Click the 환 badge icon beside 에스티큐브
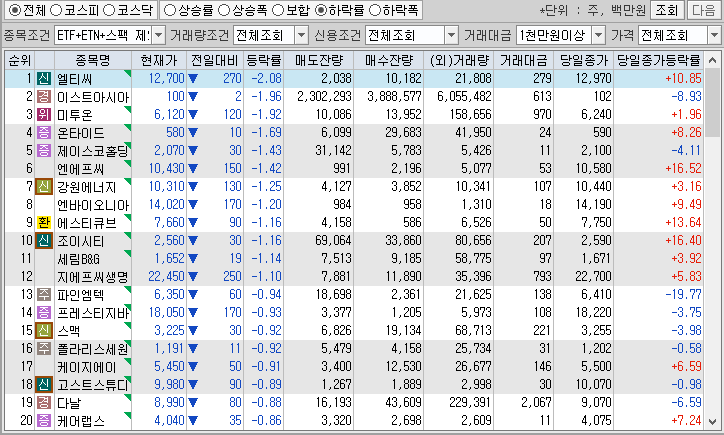This screenshot has width=724, height=435. coord(44,223)
